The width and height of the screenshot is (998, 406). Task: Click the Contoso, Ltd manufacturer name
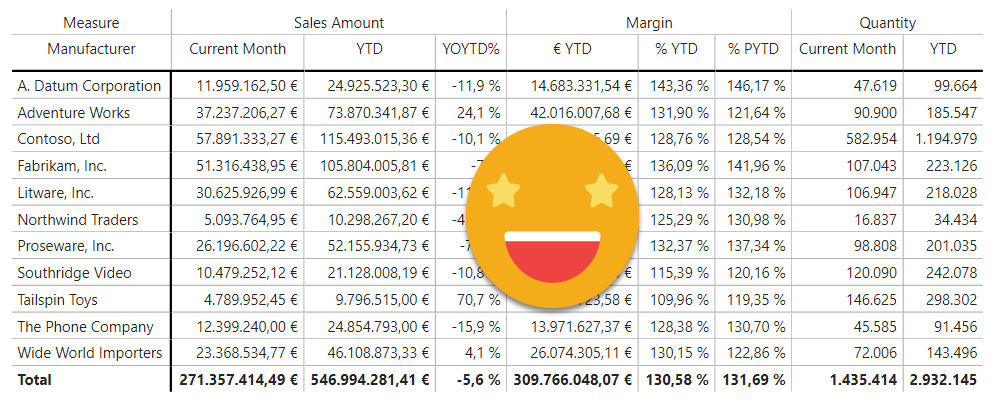tap(59, 139)
